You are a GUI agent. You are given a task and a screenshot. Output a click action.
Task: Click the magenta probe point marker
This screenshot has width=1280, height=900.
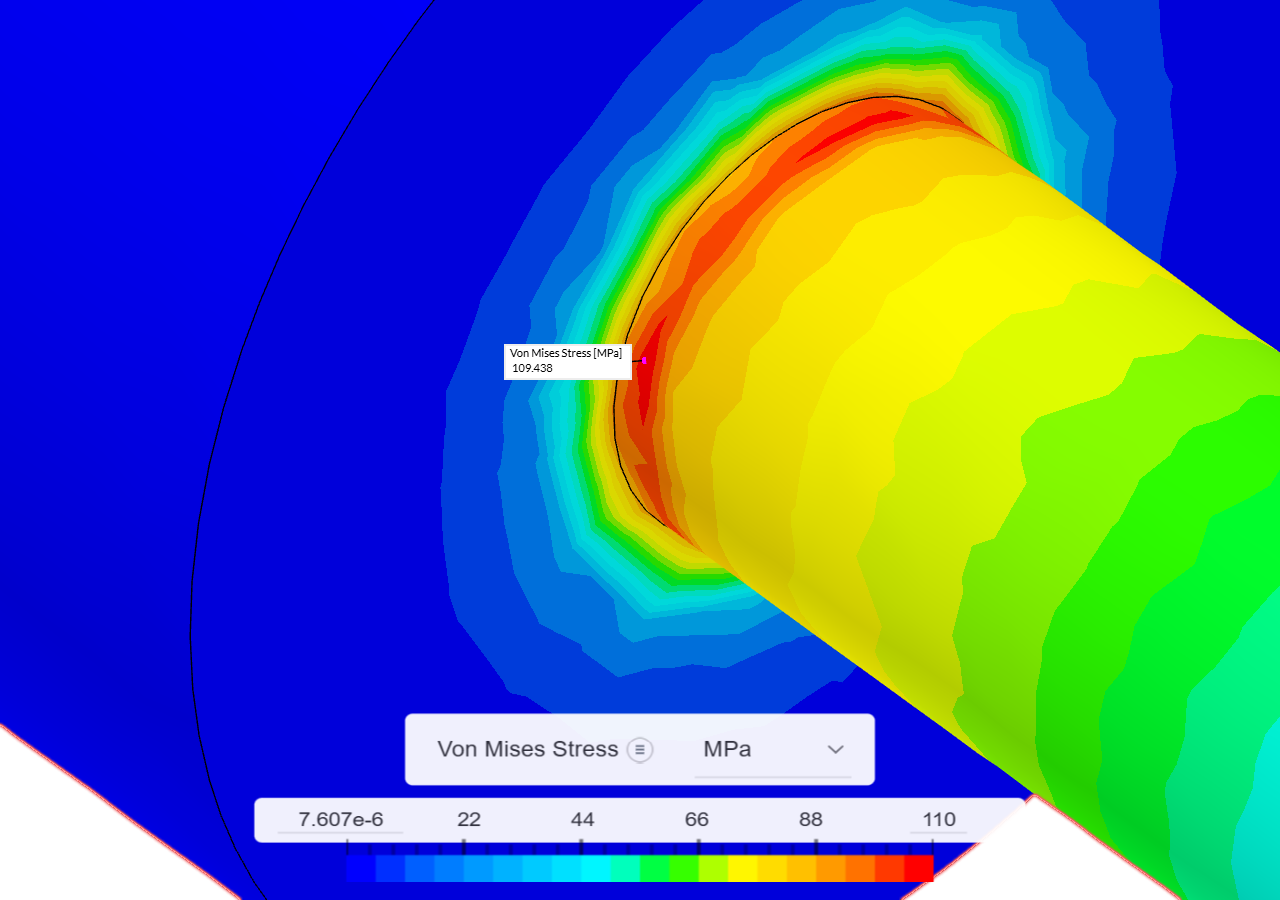pos(644,360)
